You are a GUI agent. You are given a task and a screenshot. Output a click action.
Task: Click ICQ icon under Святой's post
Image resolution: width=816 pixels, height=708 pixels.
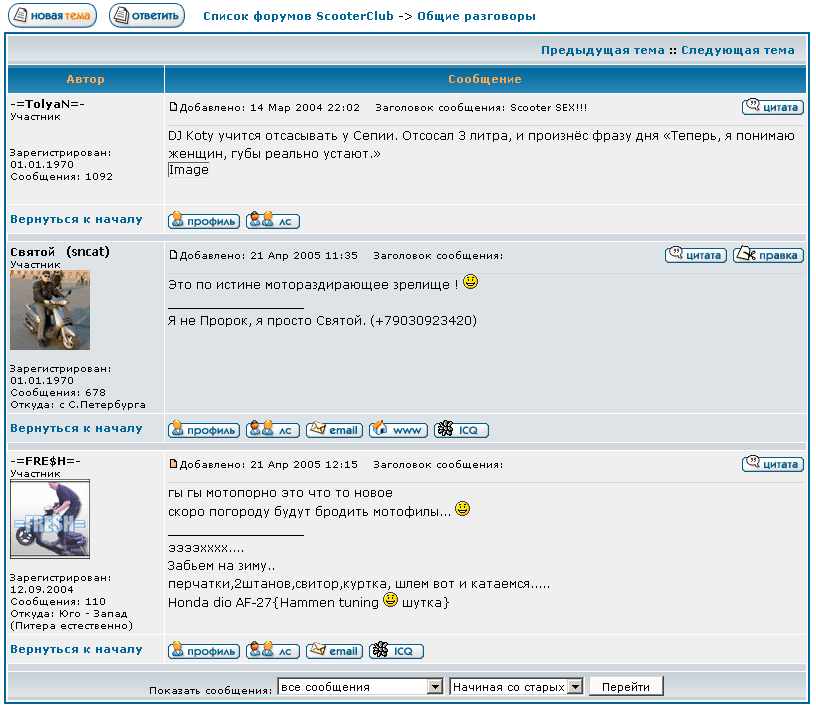pyautogui.click(x=461, y=430)
